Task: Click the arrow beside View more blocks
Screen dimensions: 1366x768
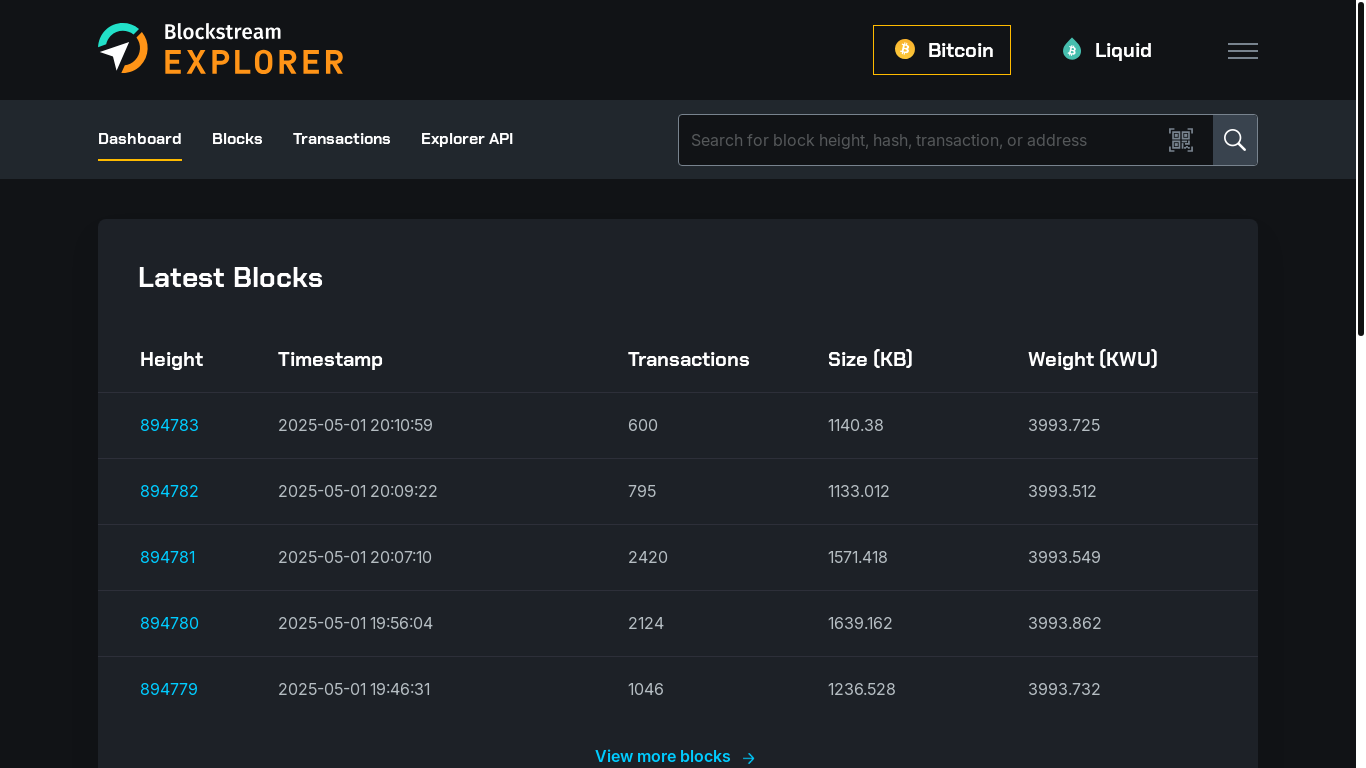Action: pyautogui.click(x=749, y=758)
